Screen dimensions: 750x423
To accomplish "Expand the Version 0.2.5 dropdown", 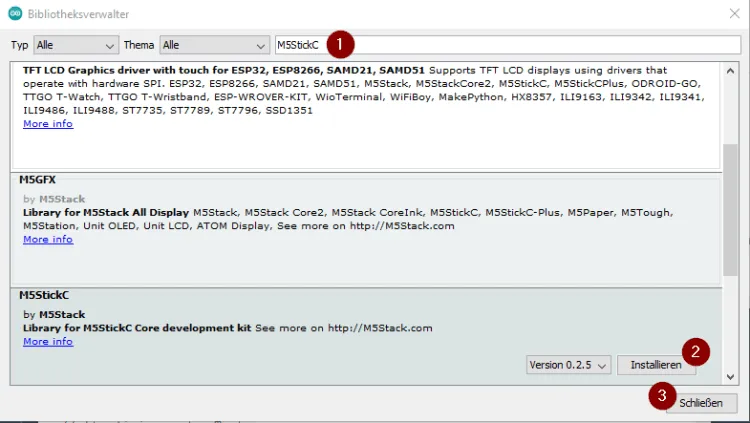I will [x=568, y=365].
